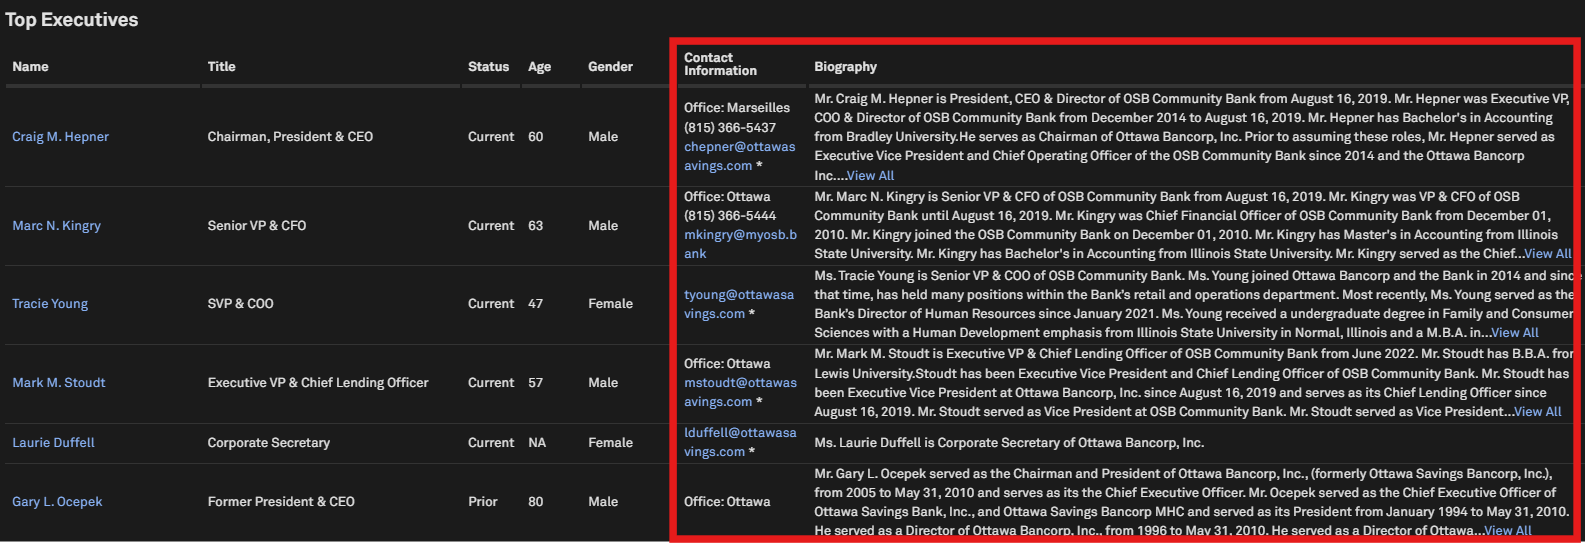The image size is (1585, 543).
Task: Click the Gender column header
Action: coord(610,67)
